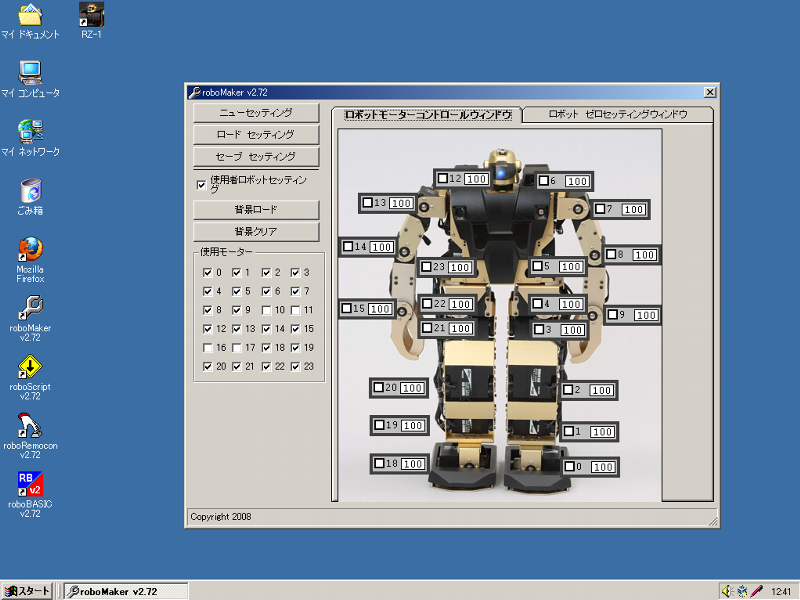Open the スタート menu
This screenshot has height=600, width=800.
click(27, 591)
